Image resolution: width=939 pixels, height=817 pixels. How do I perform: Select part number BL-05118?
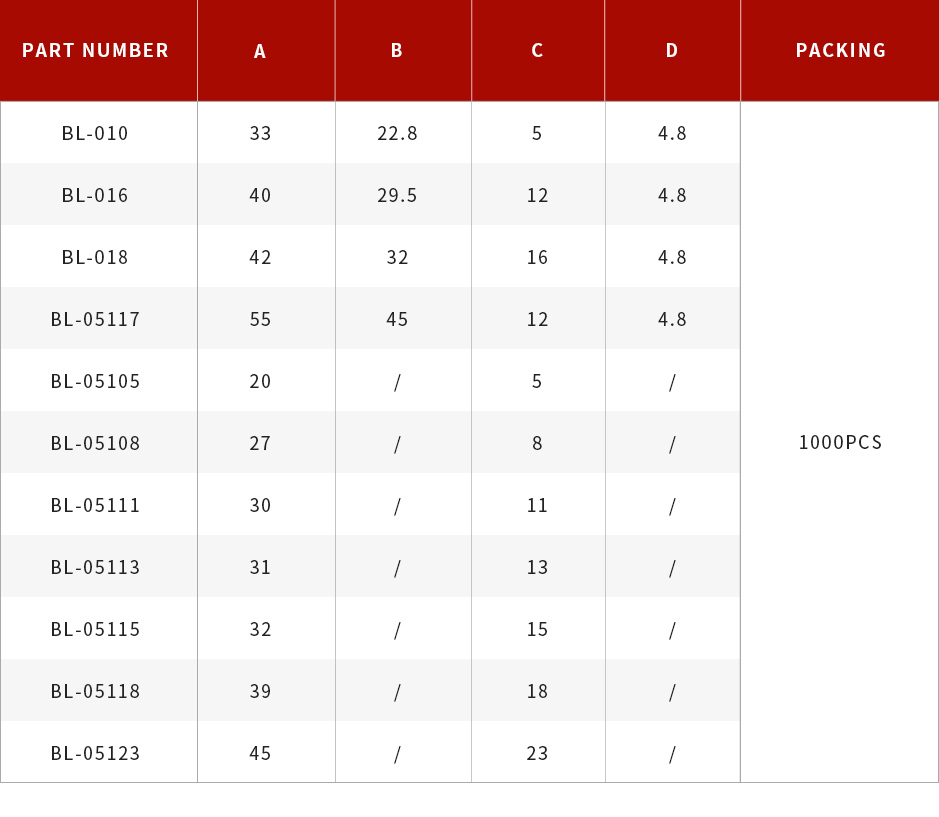click(x=95, y=691)
